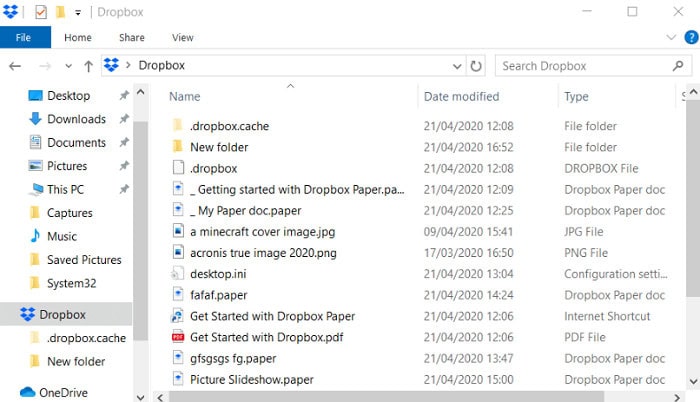Click navigation pane scroll down arrow
Image resolution: width=700 pixels, height=402 pixels.
(141, 396)
